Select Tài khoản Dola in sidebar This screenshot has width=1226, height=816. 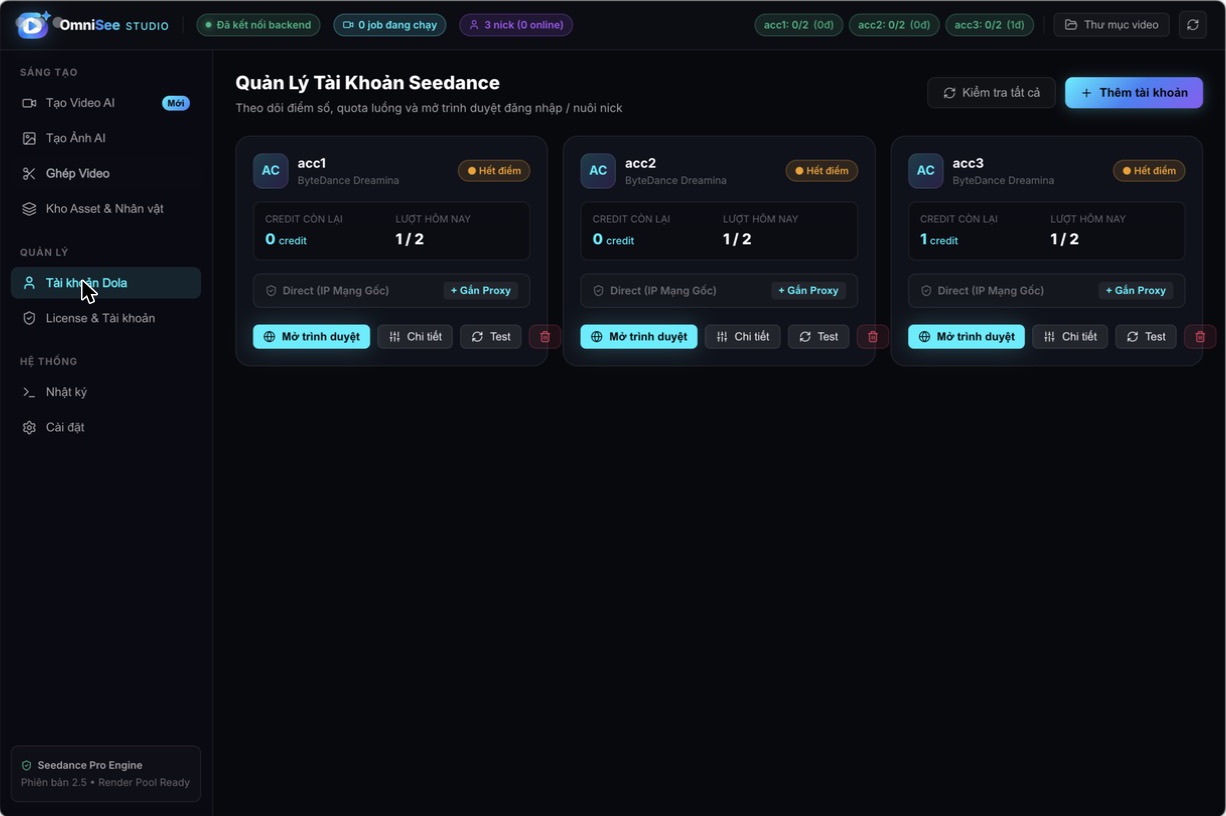106,283
